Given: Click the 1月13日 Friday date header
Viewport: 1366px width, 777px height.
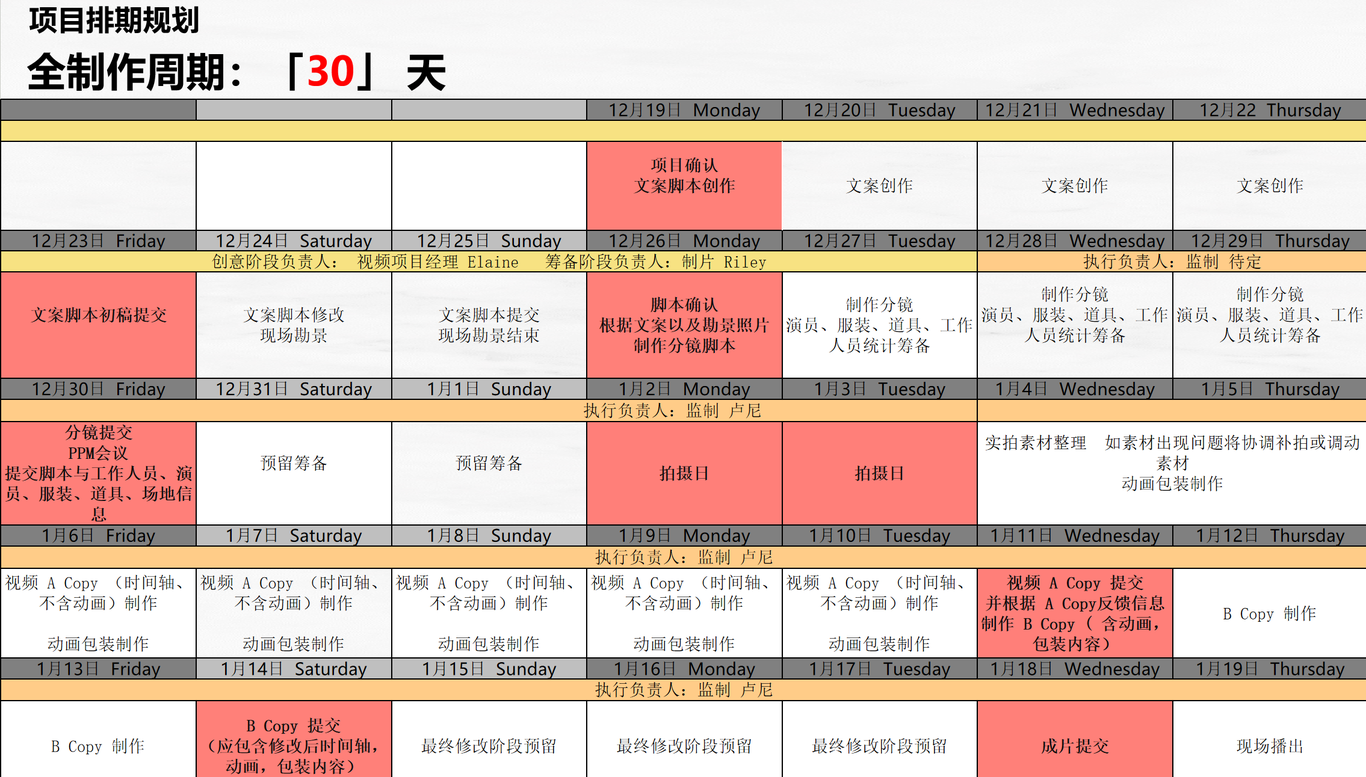Looking at the screenshot, I should click(x=98, y=669).
